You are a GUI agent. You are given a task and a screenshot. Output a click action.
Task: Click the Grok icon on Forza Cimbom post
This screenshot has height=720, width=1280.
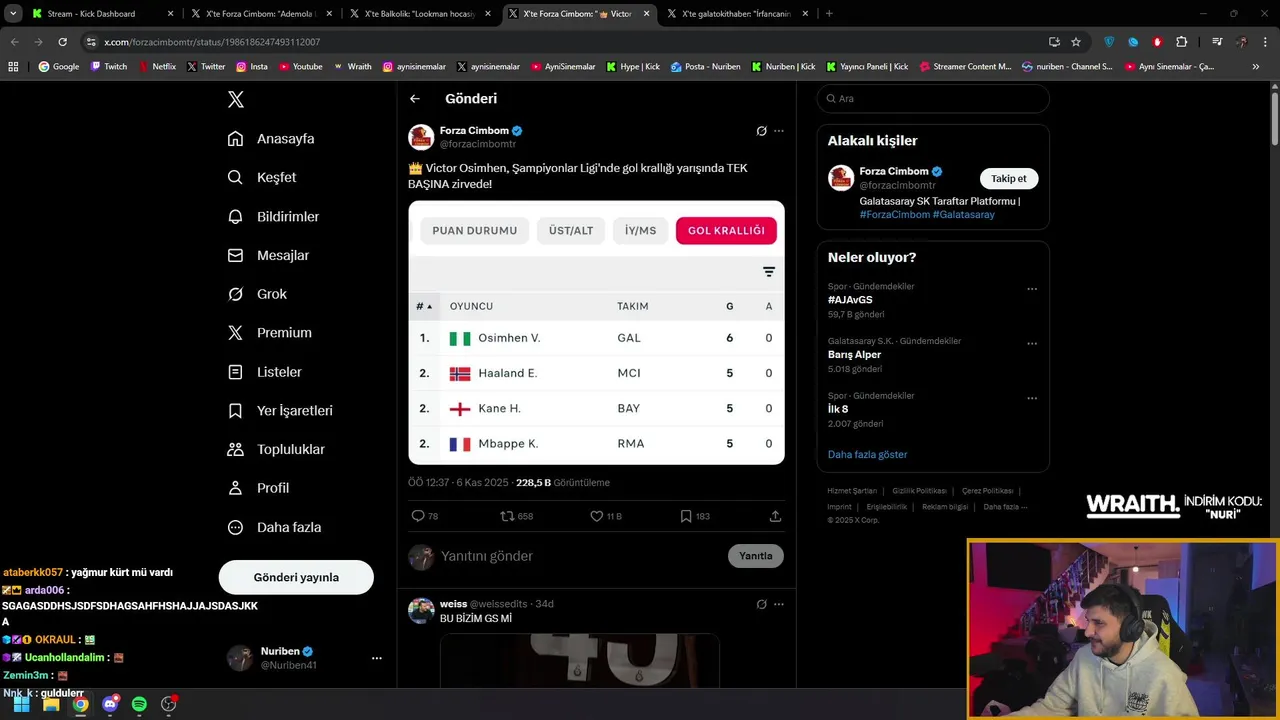(761, 131)
